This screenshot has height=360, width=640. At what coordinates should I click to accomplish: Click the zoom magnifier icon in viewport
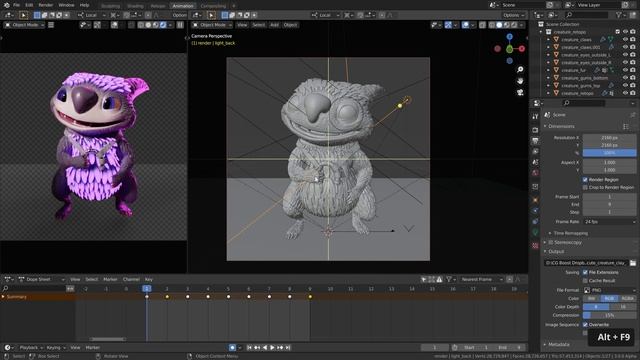[x=520, y=70]
